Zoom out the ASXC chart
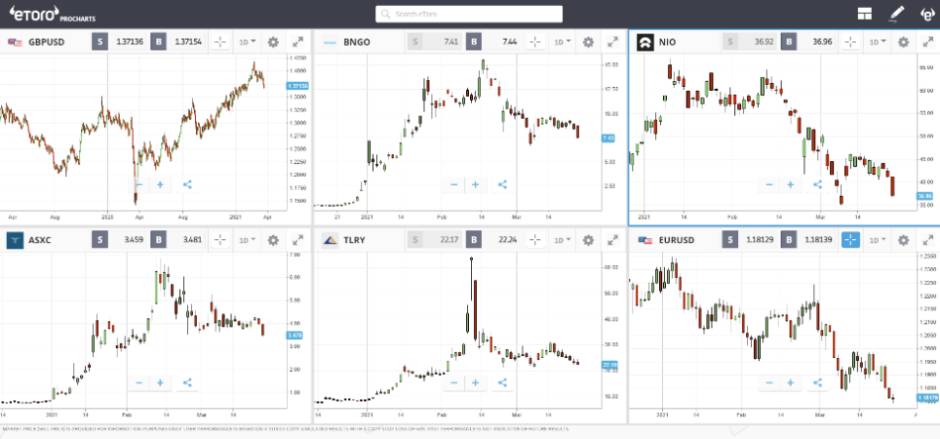This screenshot has height=439, width=940. coord(139,383)
